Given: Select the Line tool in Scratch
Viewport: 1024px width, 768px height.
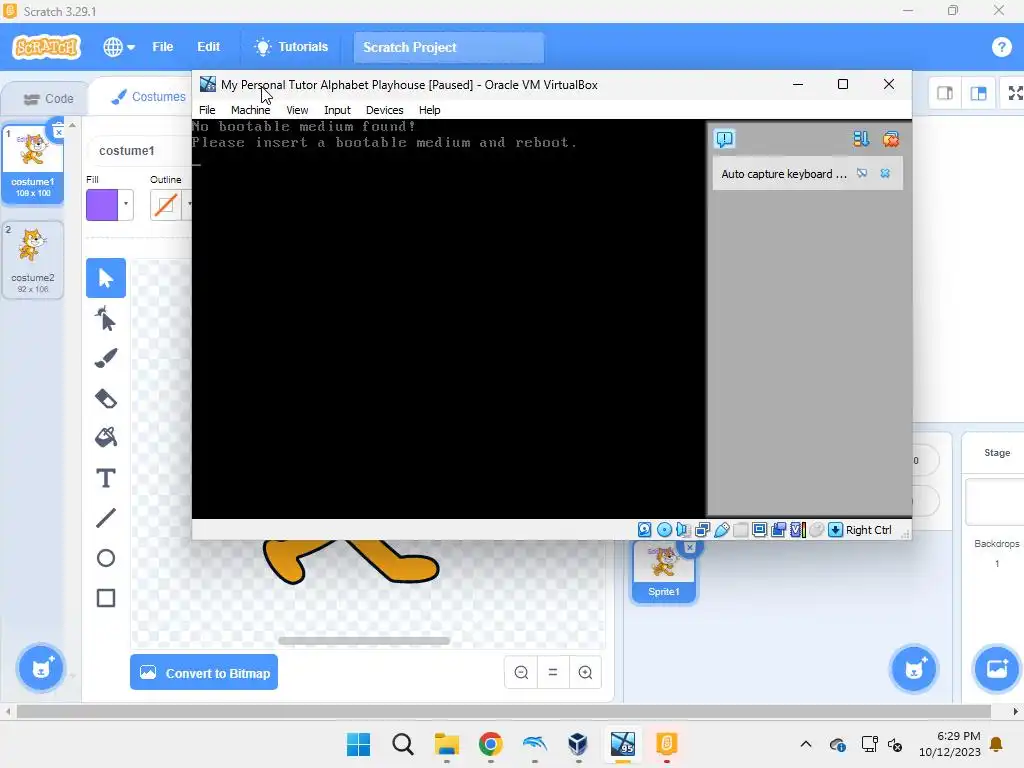Looking at the screenshot, I should 106,518.
